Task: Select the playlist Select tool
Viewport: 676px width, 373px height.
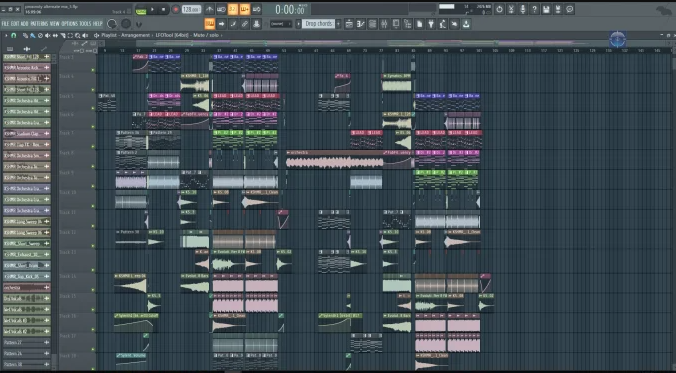Action: click(x=70, y=35)
